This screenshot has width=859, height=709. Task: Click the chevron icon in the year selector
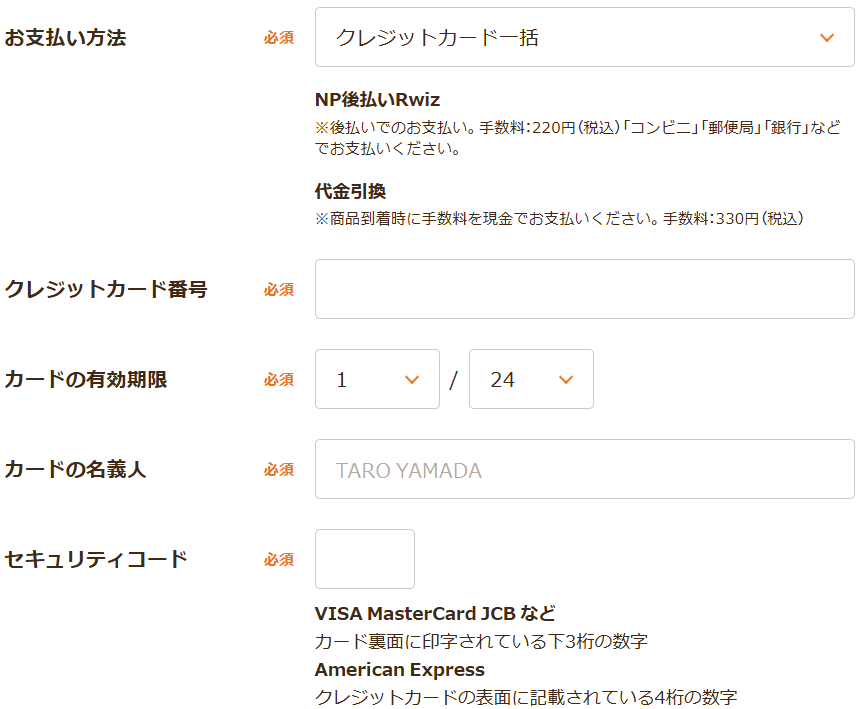click(565, 379)
